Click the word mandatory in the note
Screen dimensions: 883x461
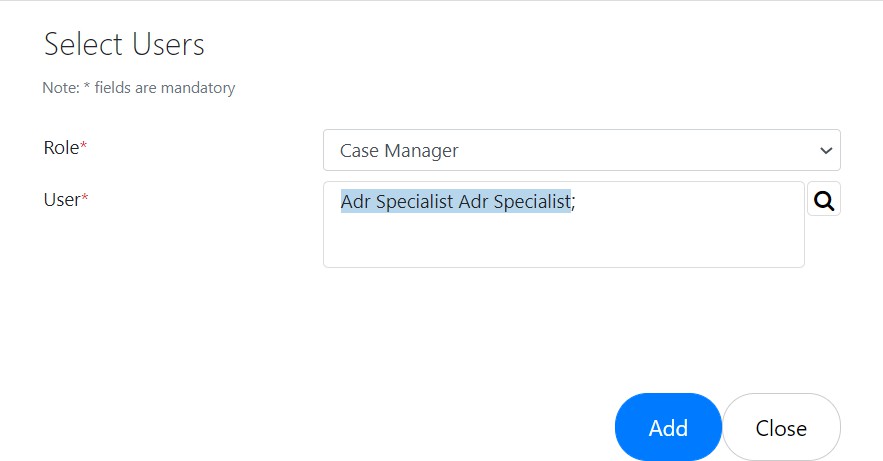tap(198, 88)
